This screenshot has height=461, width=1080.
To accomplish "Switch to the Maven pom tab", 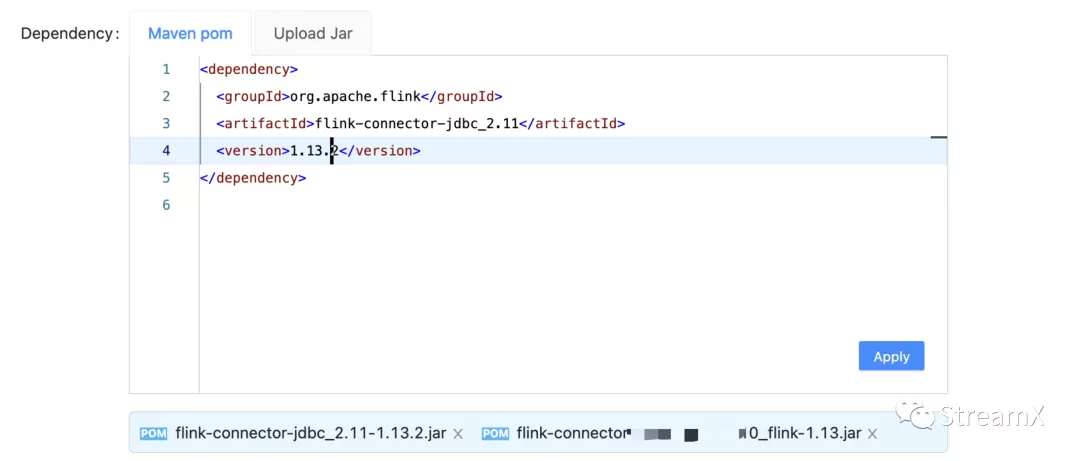I will point(190,33).
